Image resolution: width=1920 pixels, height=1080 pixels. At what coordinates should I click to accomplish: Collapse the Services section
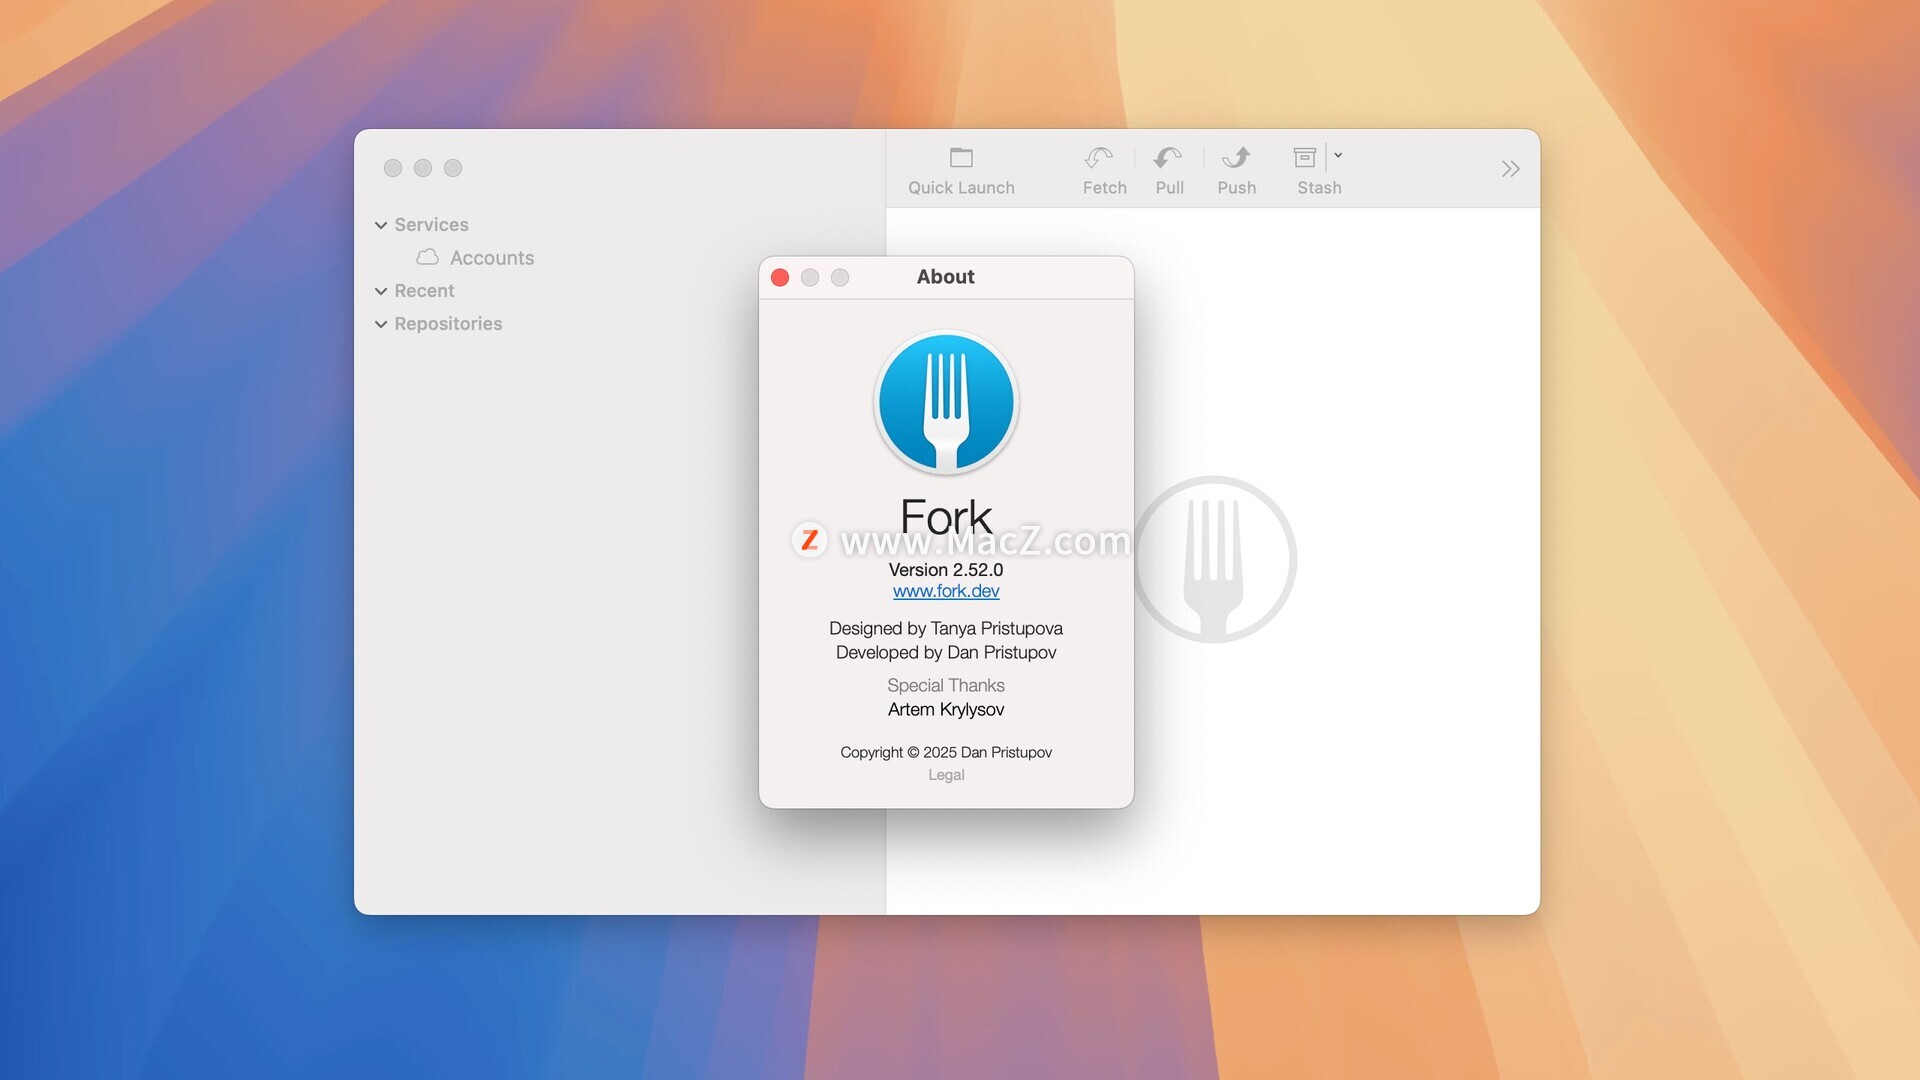(381, 225)
